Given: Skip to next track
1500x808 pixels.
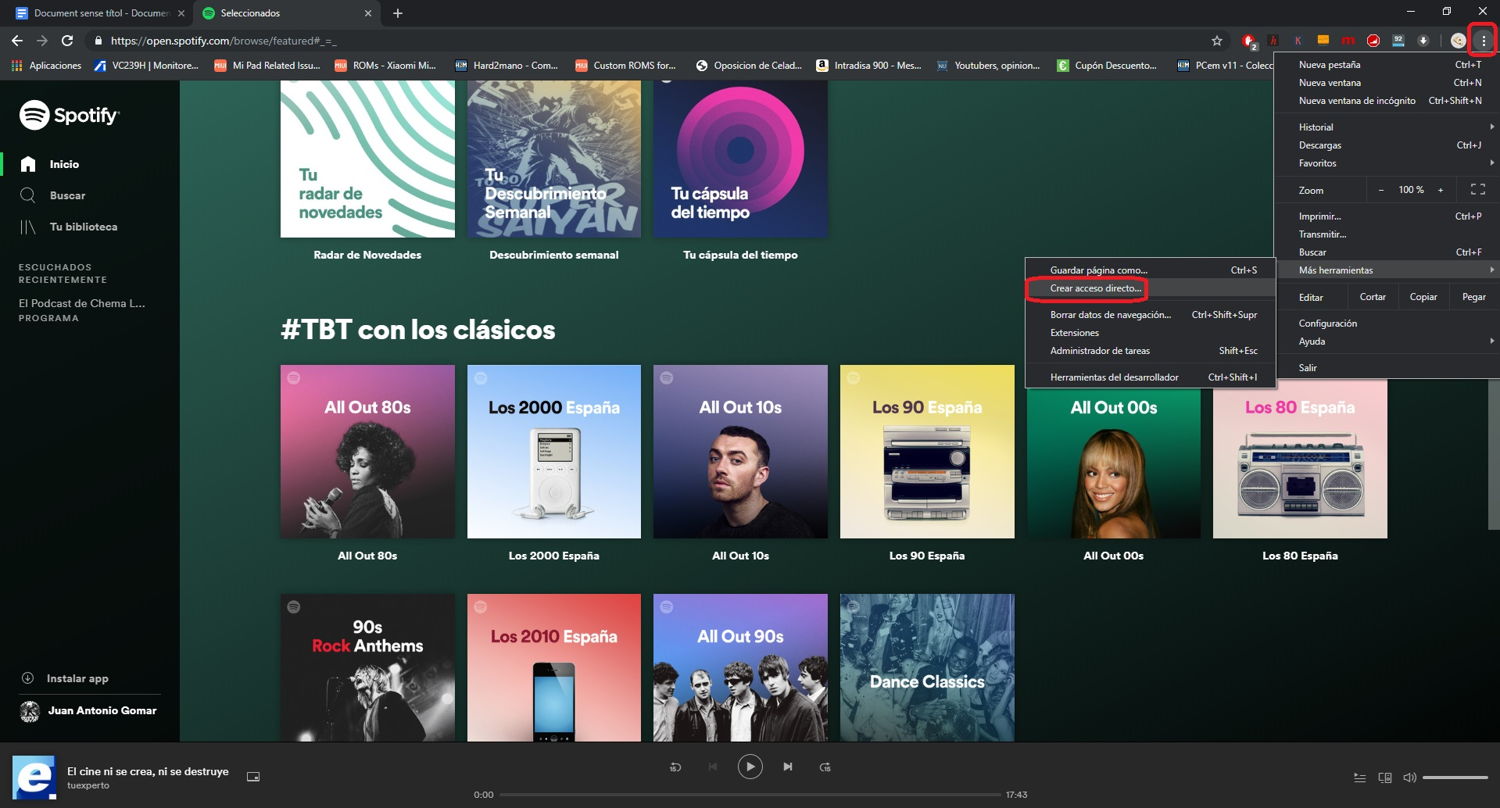Looking at the screenshot, I should [x=788, y=767].
